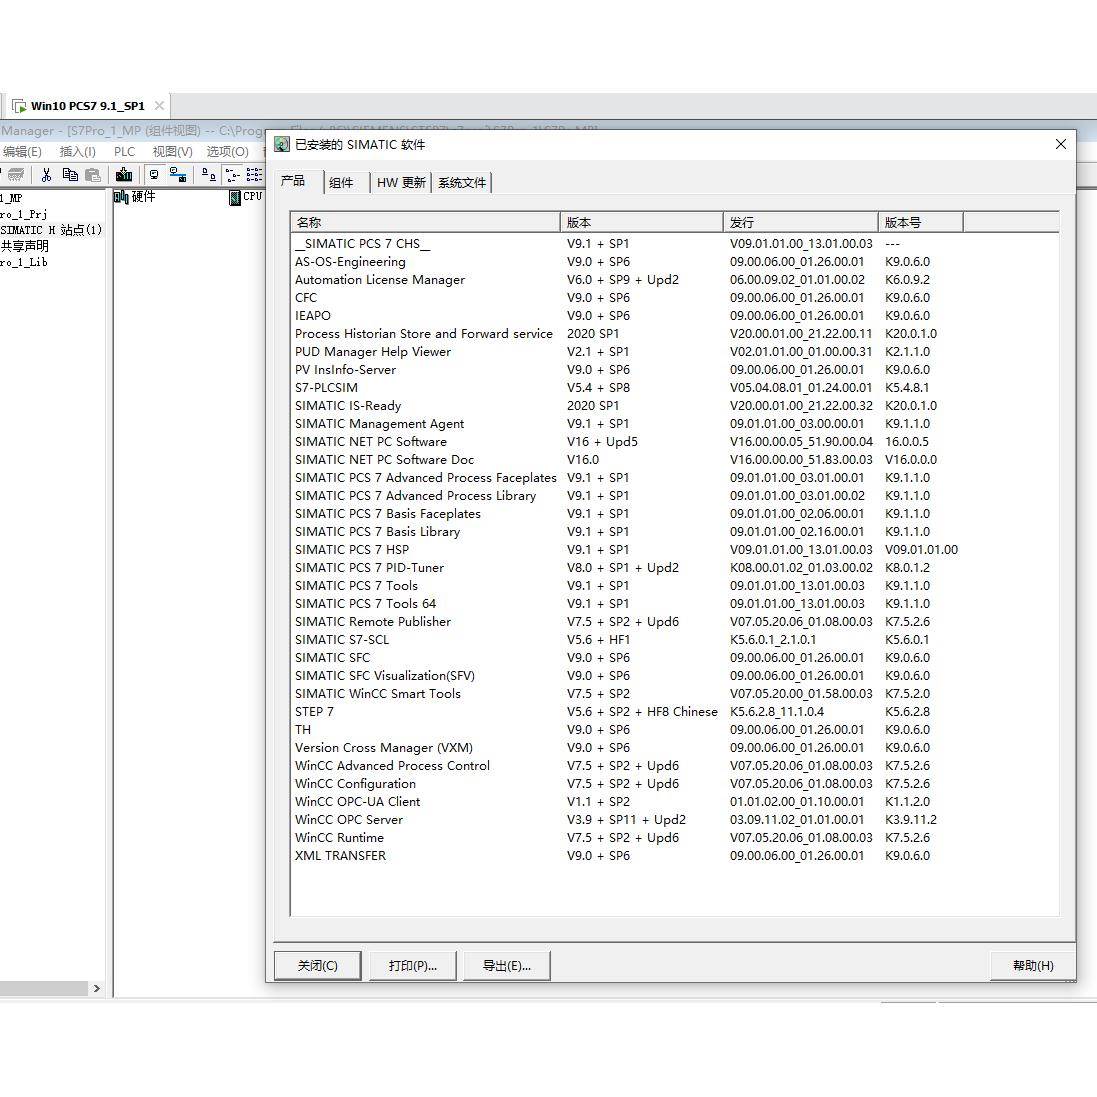1097x1097 pixels.
Task: Click the project tree horizontal scrollbar thumb
Action: [x=43, y=989]
